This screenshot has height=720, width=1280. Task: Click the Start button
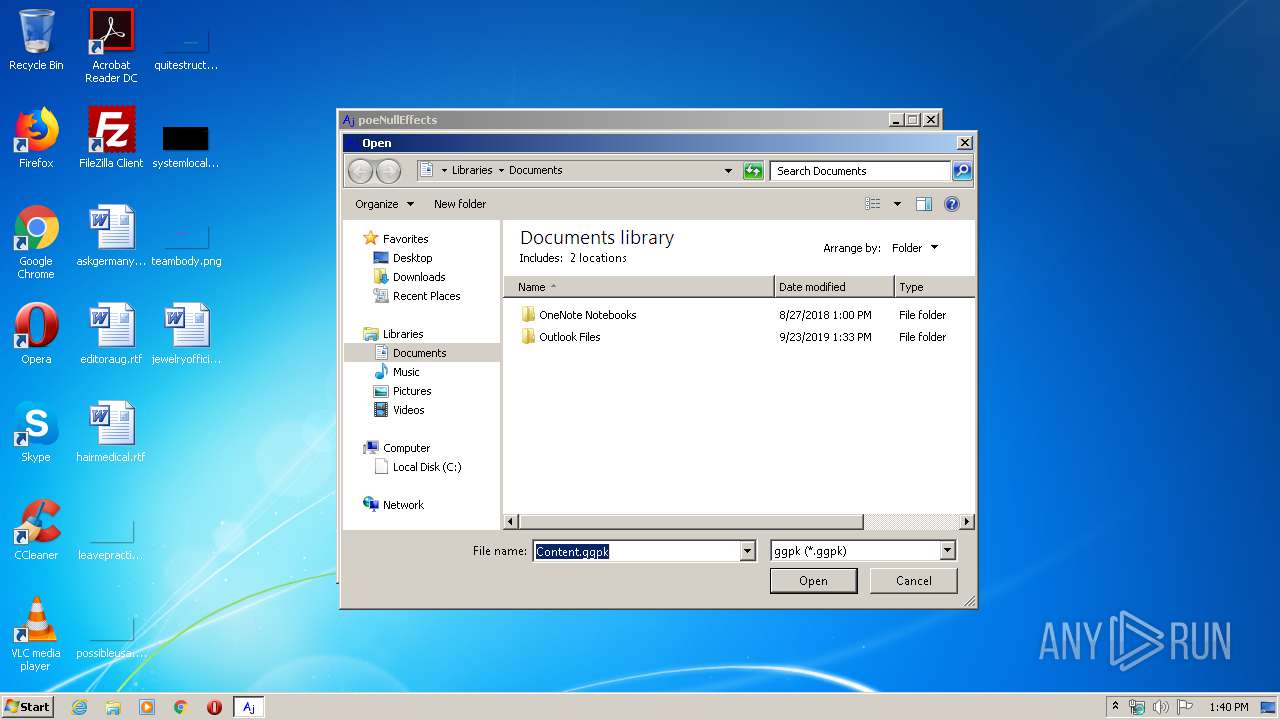point(27,707)
